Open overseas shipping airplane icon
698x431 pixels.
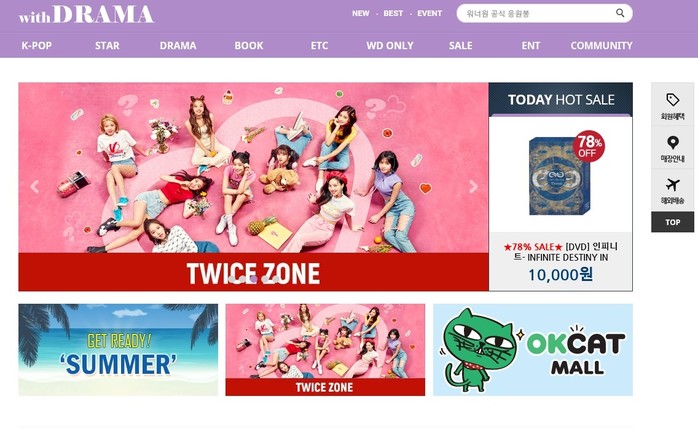pyautogui.click(x=673, y=184)
